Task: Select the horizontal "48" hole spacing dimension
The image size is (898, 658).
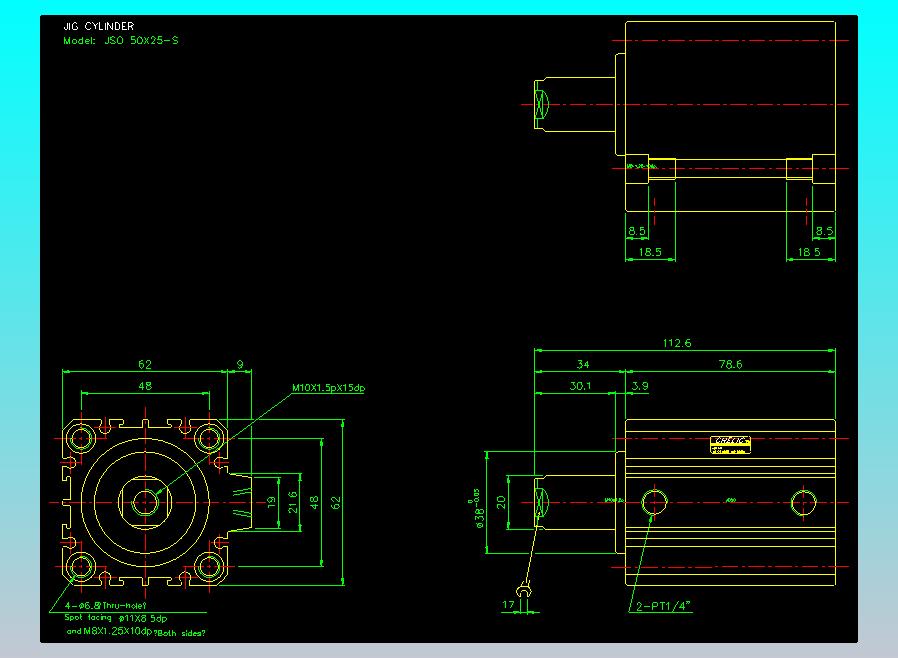Action: click(145, 386)
